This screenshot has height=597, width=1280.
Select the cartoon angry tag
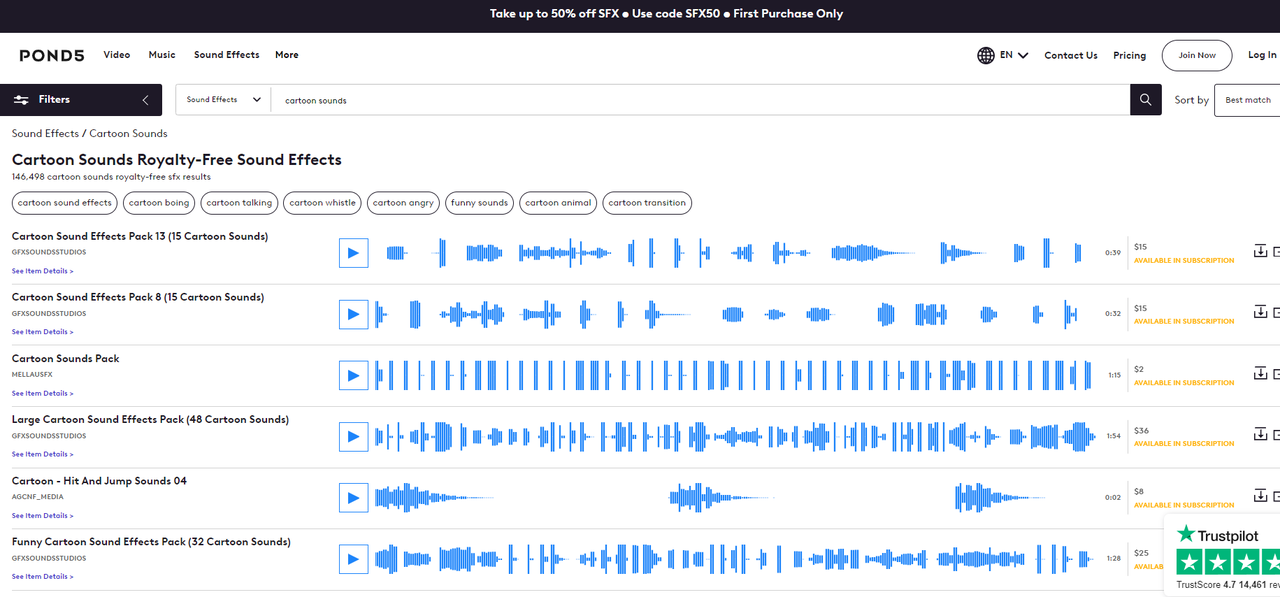pos(404,203)
